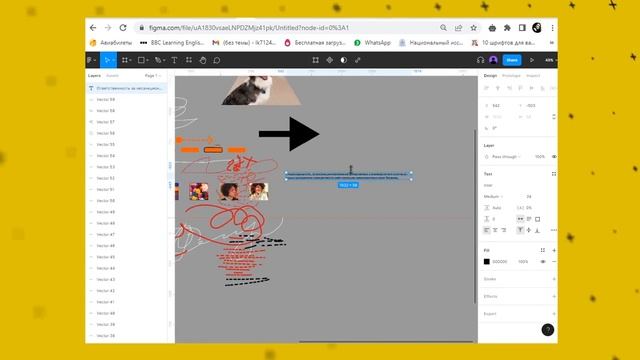Image resolution: width=640 pixels, height=360 pixels.
Task: Select the Hand tool
Action: pos(203,60)
